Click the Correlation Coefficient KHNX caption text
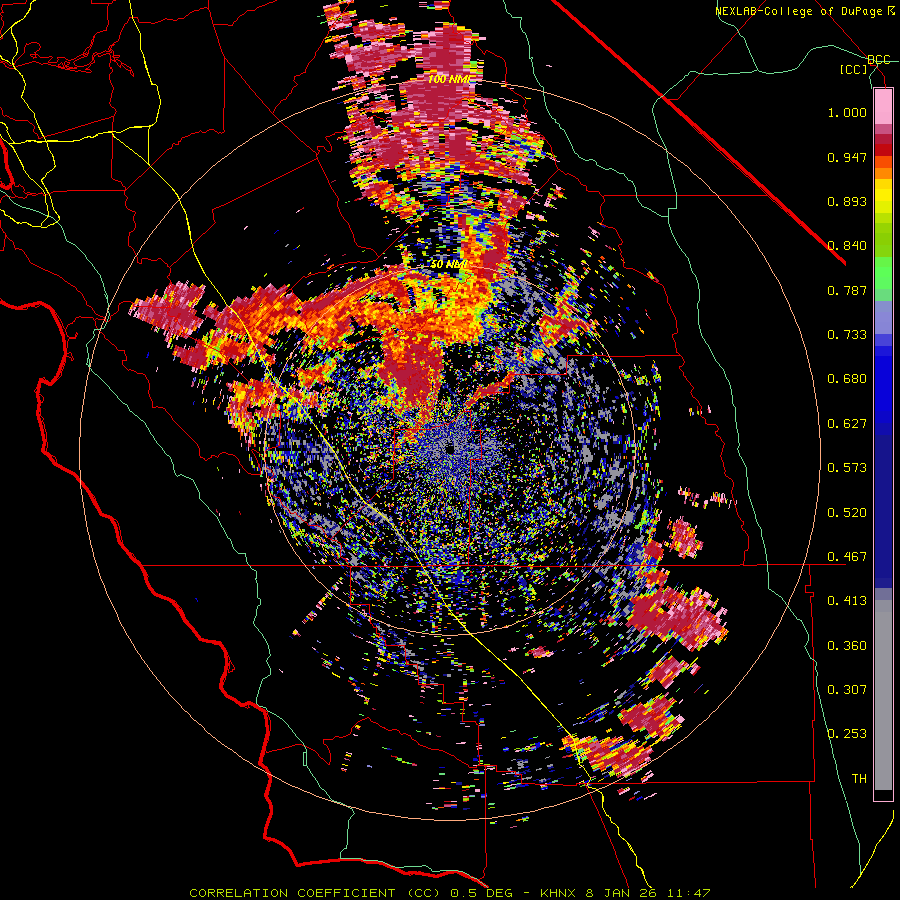The width and height of the screenshot is (900, 900). click(450, 893)
